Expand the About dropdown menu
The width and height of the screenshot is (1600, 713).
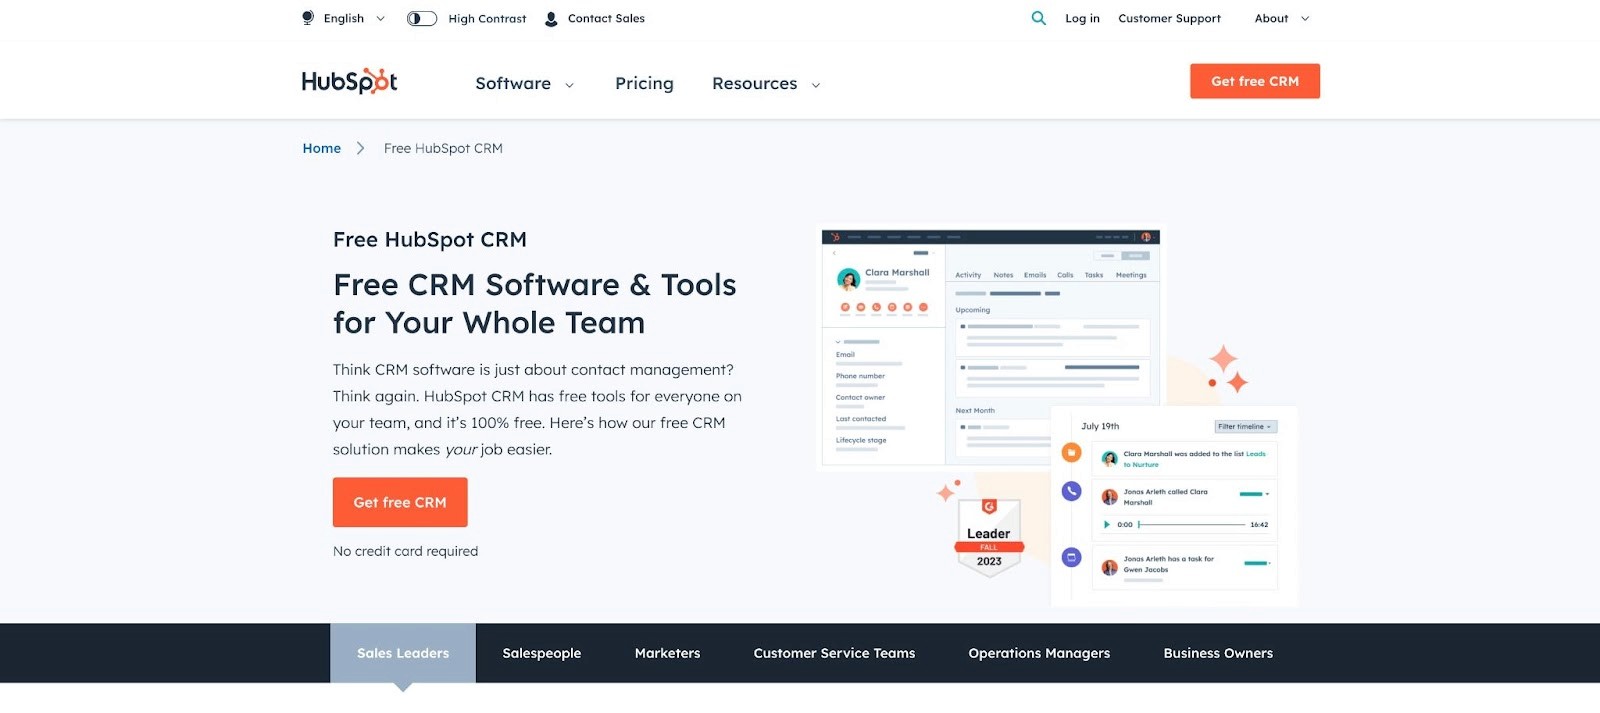coord(1282,18)
